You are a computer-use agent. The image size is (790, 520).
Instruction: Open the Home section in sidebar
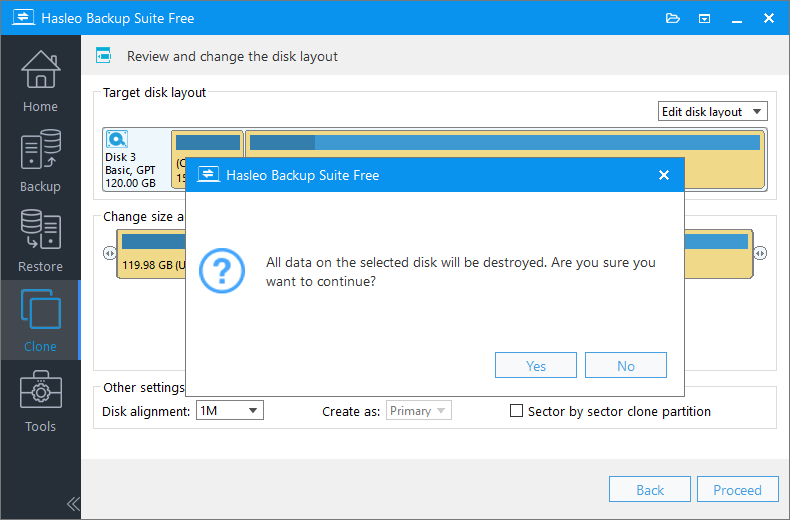tap(40, 79)
